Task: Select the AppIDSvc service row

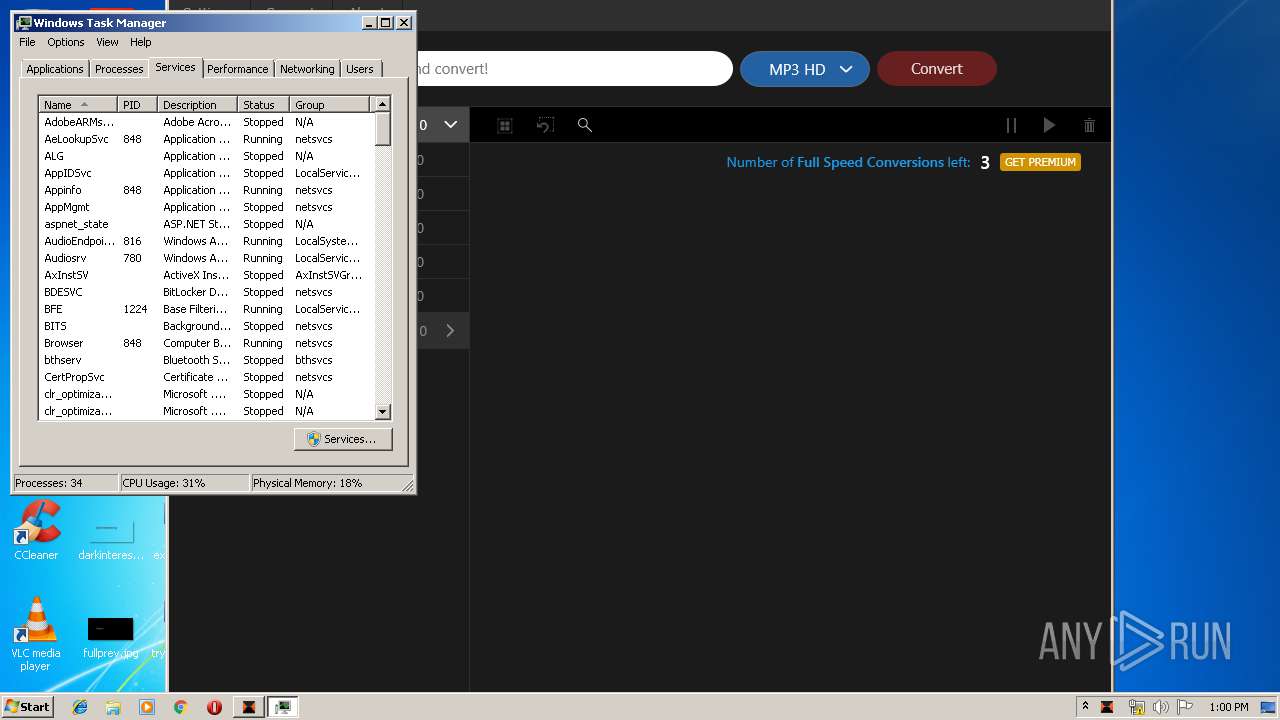Action: pyautogui.click(x=206, y=173)
